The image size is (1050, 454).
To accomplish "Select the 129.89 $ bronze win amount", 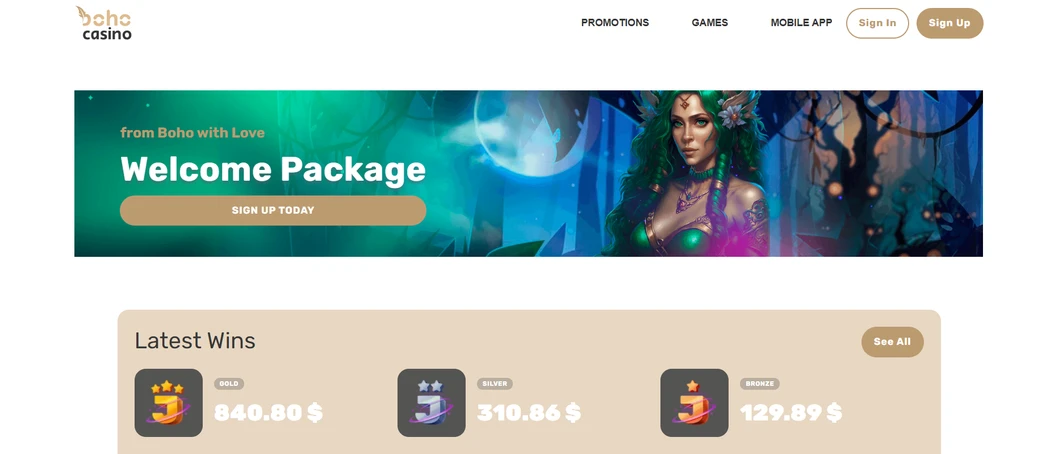I will point(791,412).
